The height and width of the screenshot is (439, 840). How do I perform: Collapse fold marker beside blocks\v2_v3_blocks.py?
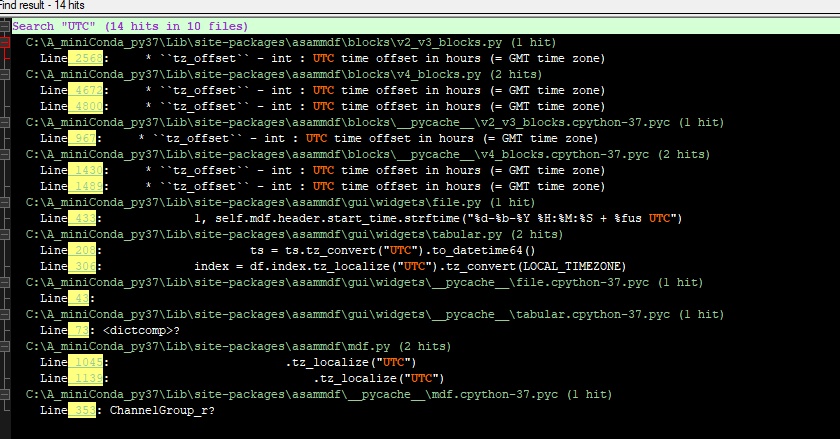tap(4, 42)
